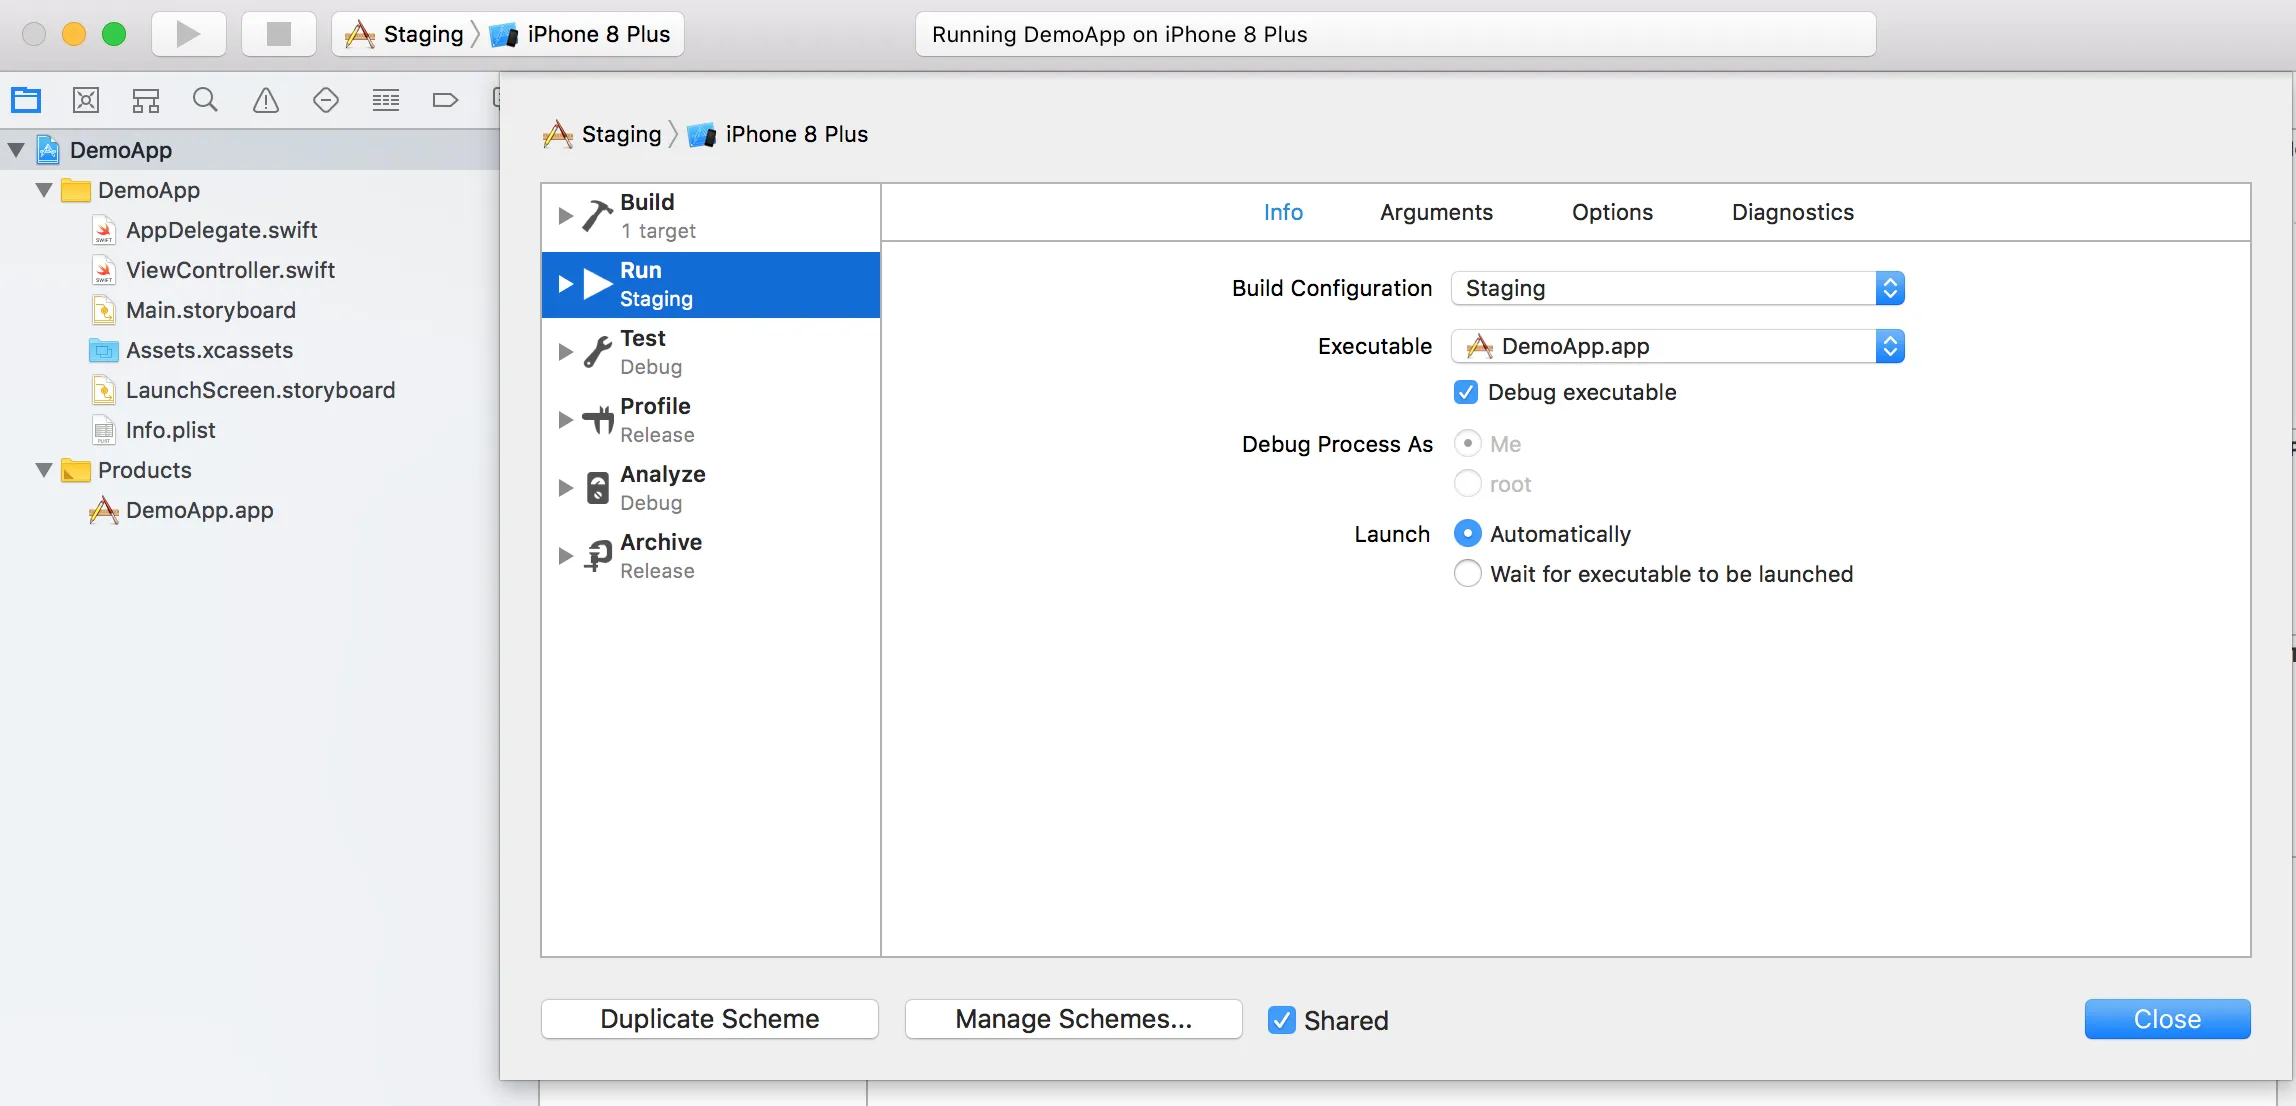Toggle the Shared scheme checkbox
Viewport: 2296px width, 1106px height.
click(x=1281, y=1020)
